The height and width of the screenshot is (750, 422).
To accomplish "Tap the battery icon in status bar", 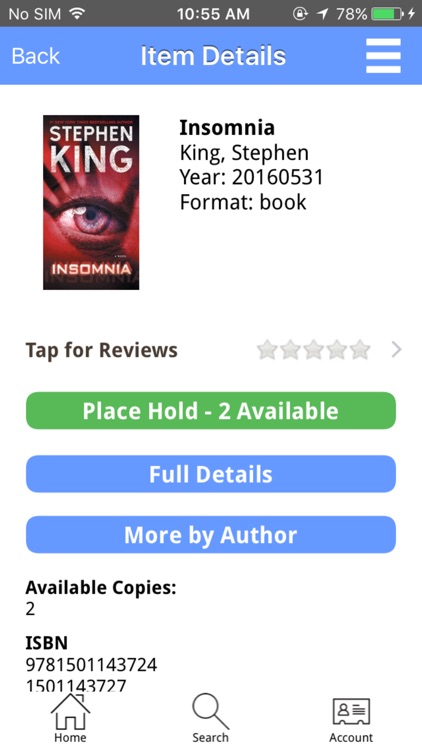I will 387,14.
